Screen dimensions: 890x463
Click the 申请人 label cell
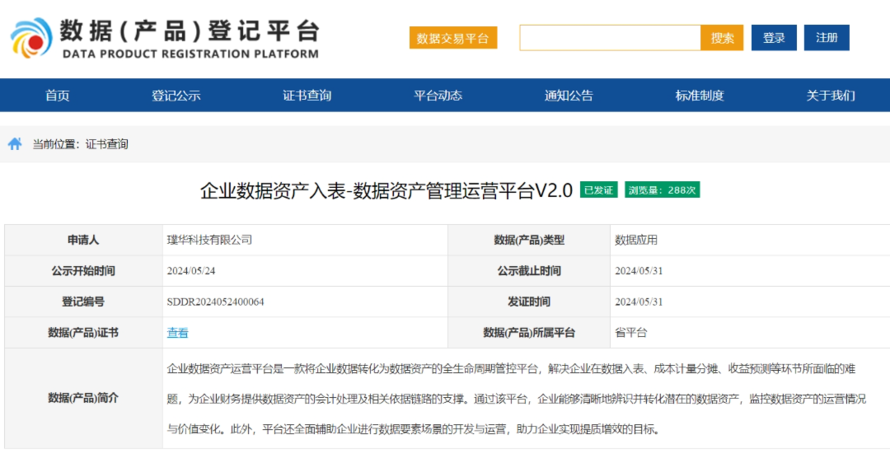click(x=83, y=240)
